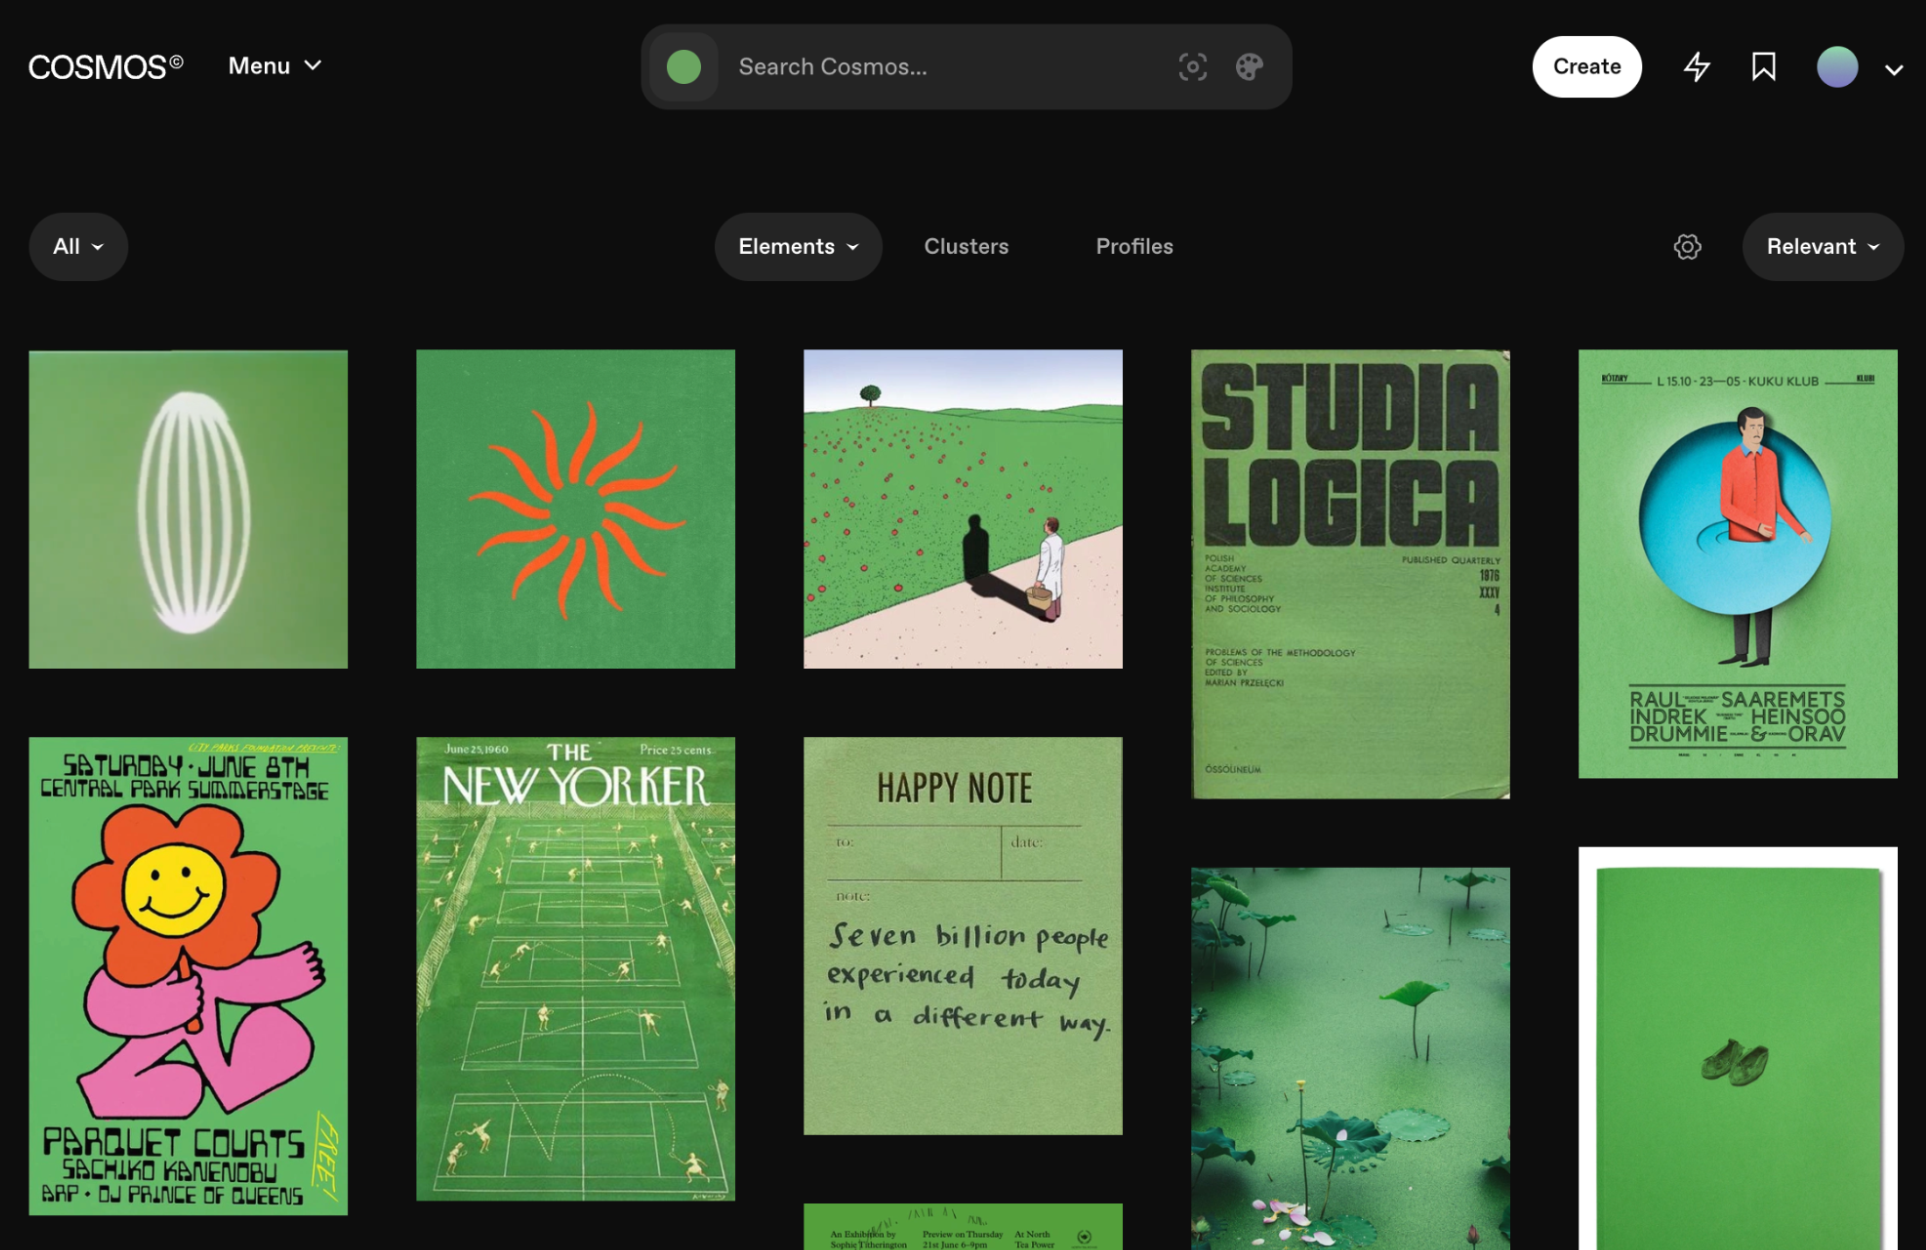This screenshot has height=1250, width=1926.
Task: Click the Create button
Action: [1587, 67]
